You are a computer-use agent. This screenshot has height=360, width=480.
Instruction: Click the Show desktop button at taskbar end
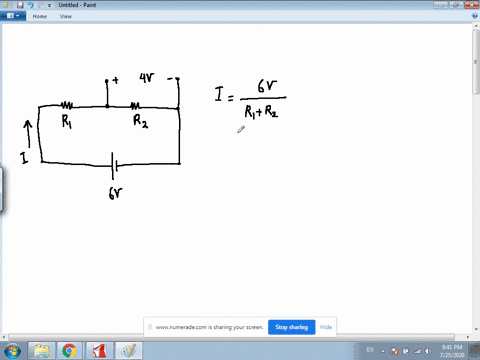click(x=475, y=351)
